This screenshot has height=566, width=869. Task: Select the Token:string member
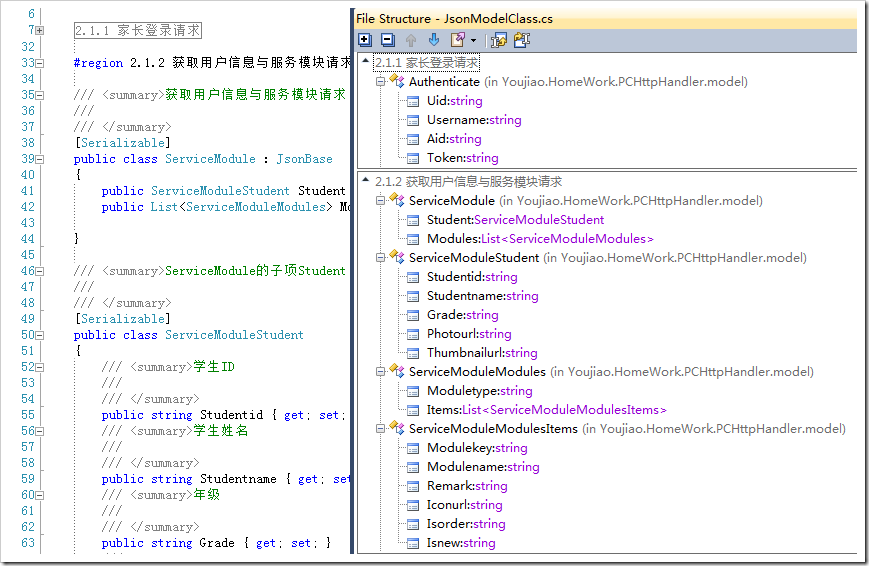[462, 158]
